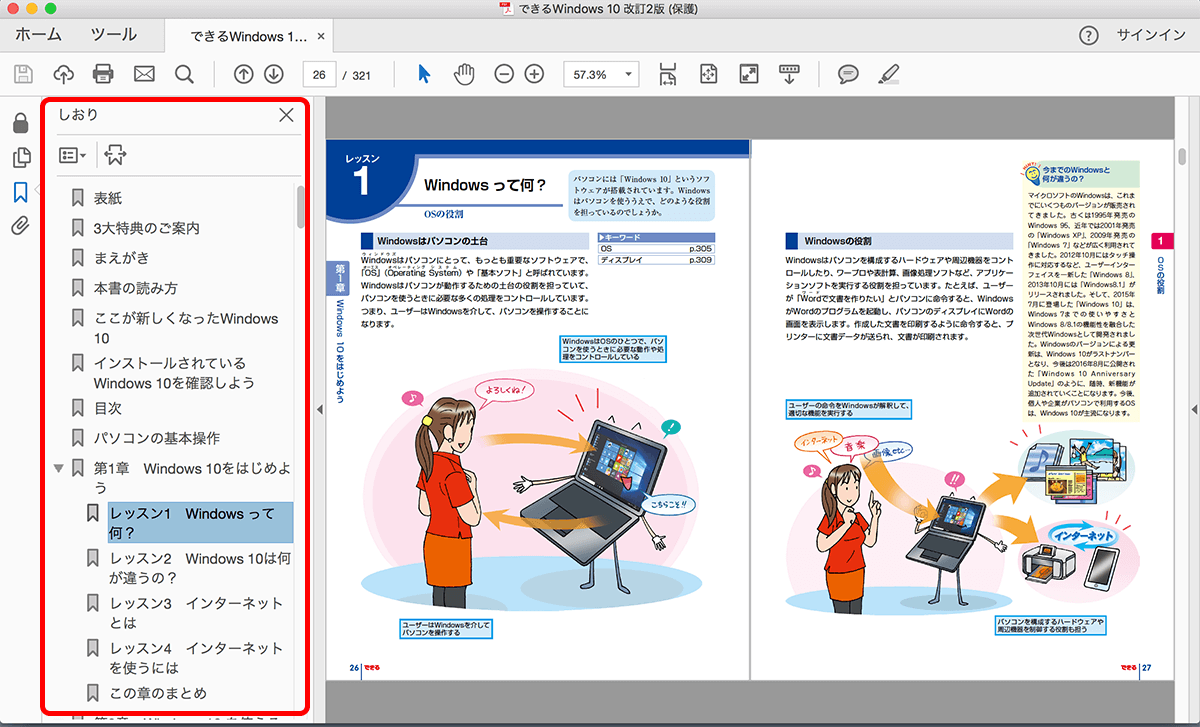Open help with the question mark icon
The width and height of the screenshot is (1200, 727).
point(1089,36)
